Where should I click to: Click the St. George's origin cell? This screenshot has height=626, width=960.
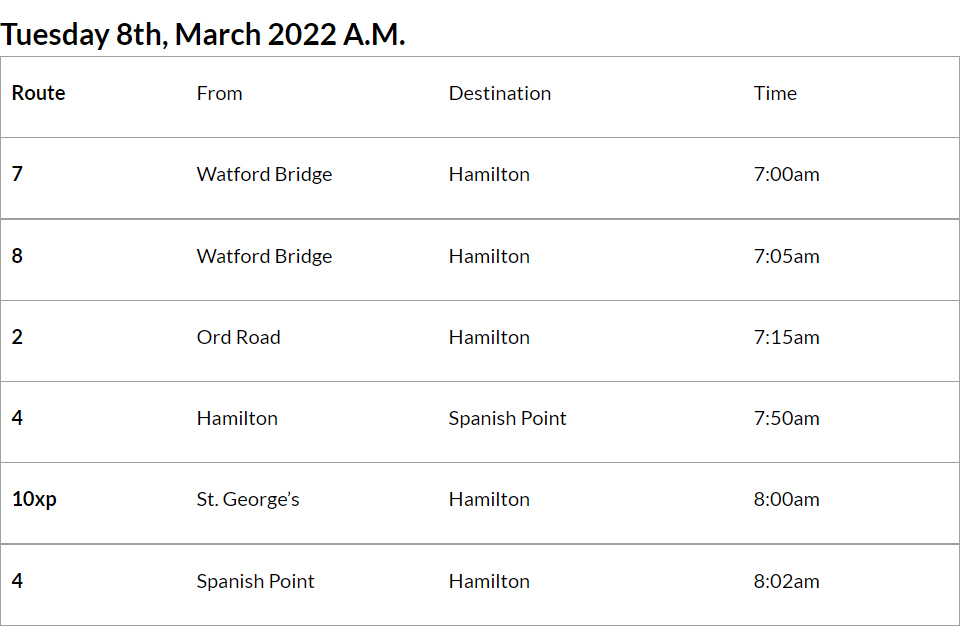click(x=248, y=499)
